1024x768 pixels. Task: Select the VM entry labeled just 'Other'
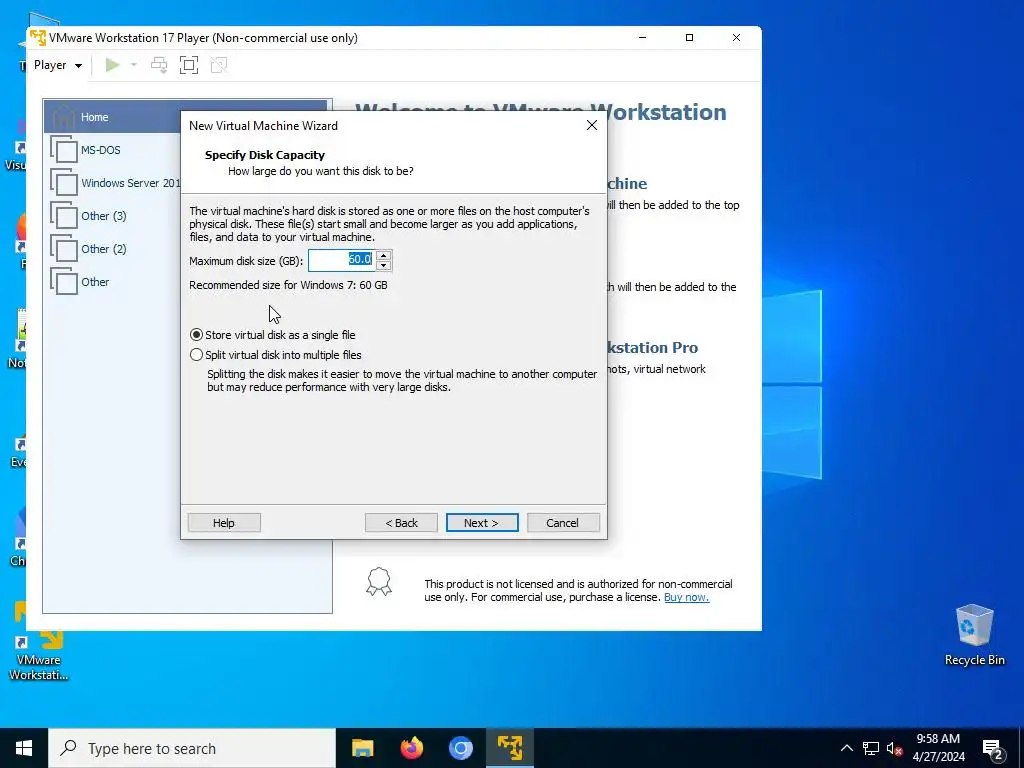(112, 281)
